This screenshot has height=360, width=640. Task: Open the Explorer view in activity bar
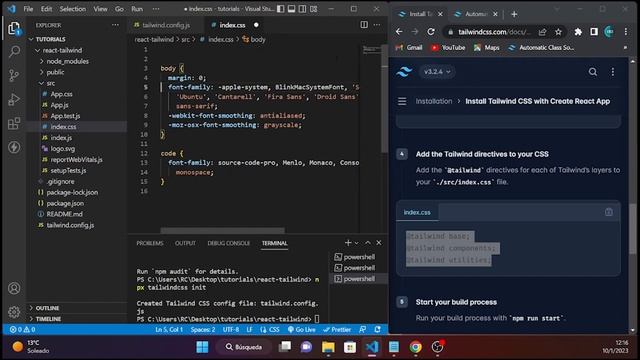pyautogui.click(x=14, y=29)
